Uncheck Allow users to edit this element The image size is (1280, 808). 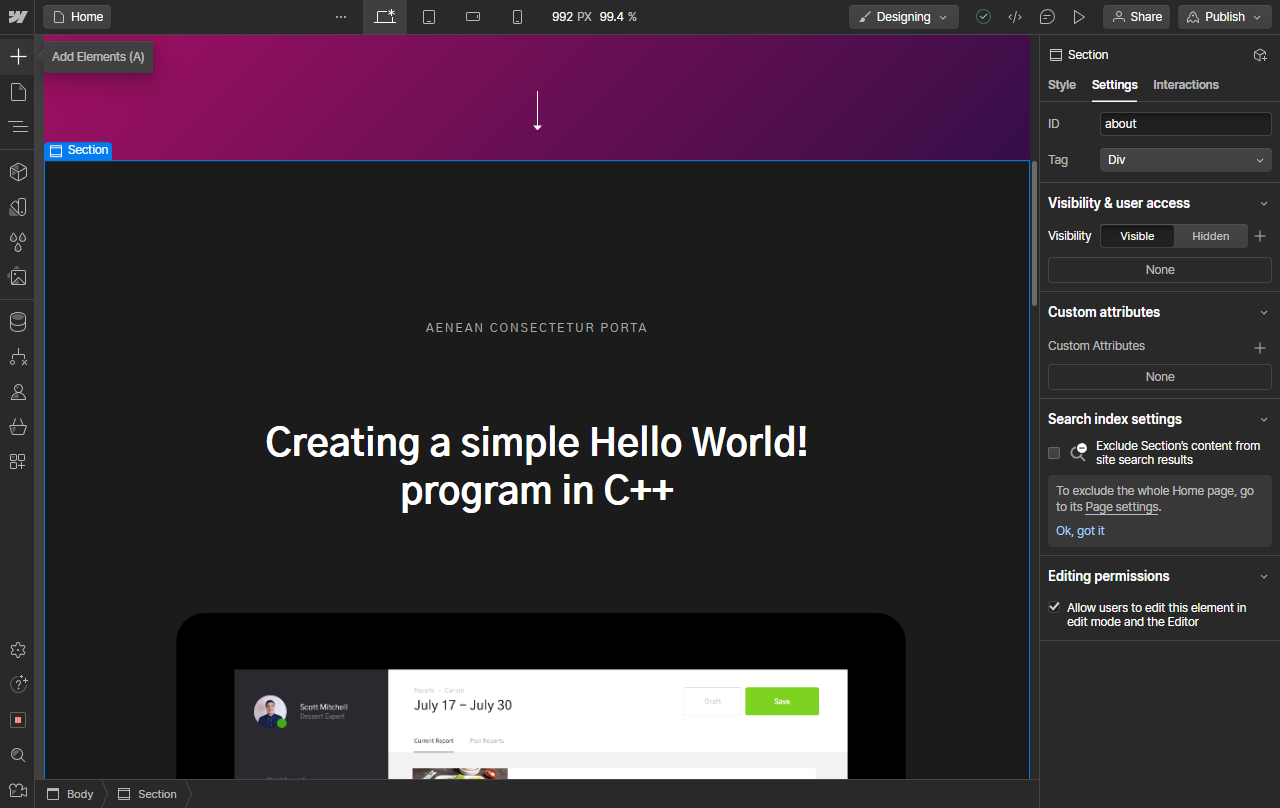point(1054,607)
